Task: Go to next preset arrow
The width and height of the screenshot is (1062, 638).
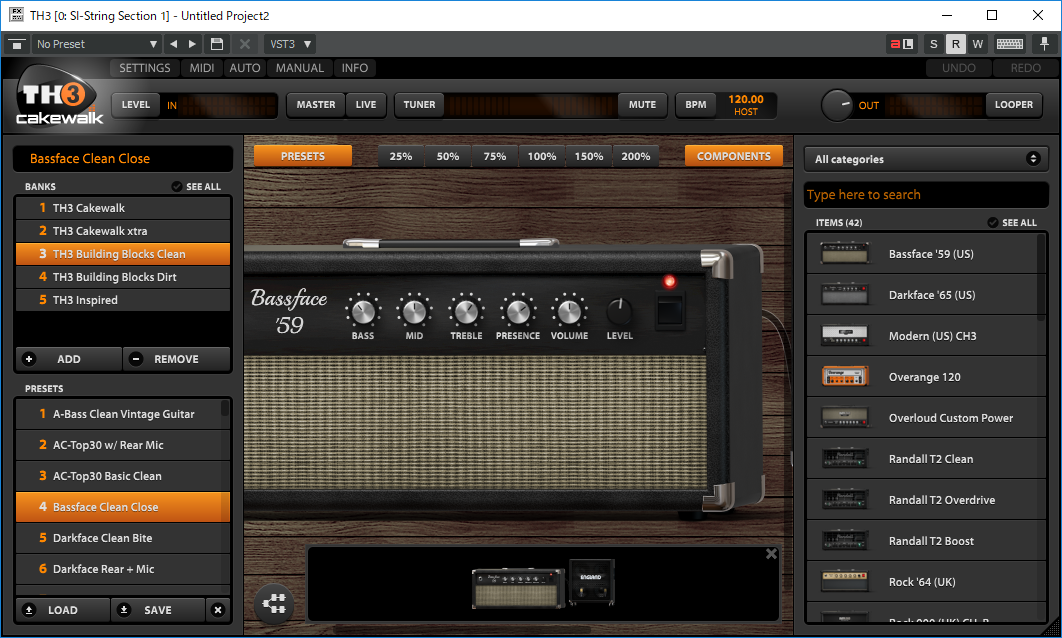Action: pyautogui.click(x=192, y=44)
